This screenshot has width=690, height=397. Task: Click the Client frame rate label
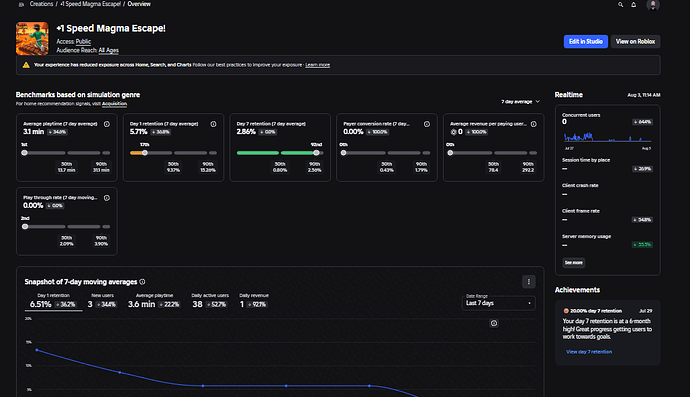[580, 211]
